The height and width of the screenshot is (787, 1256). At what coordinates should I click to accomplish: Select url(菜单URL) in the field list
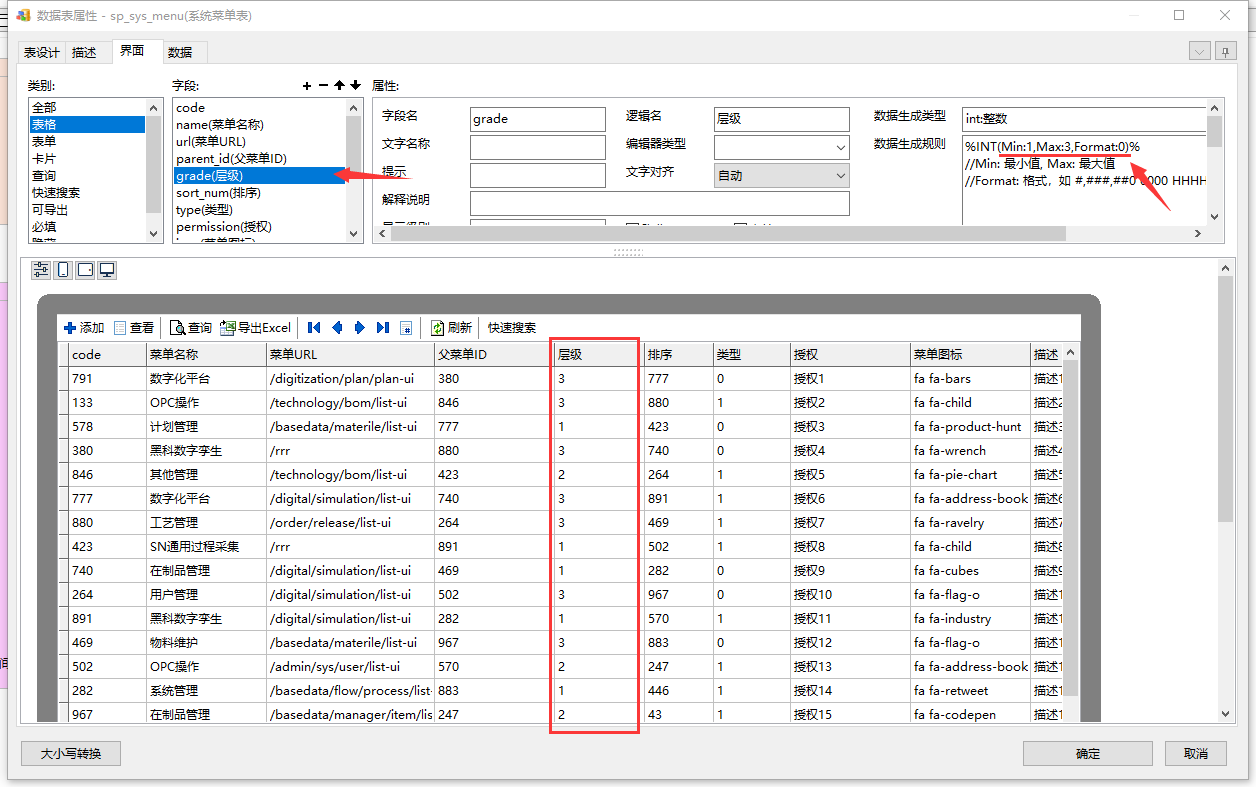point(259,141)
